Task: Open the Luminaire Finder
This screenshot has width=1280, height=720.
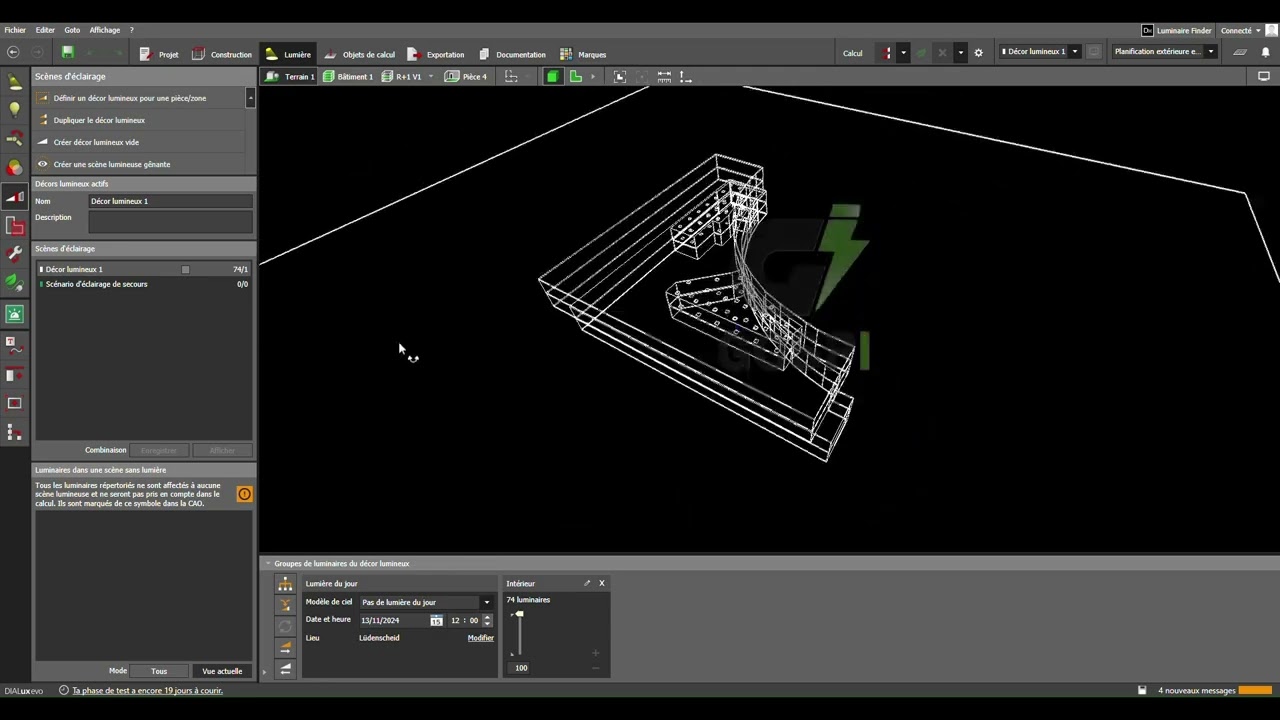Action: click(x=1177, y=30)
